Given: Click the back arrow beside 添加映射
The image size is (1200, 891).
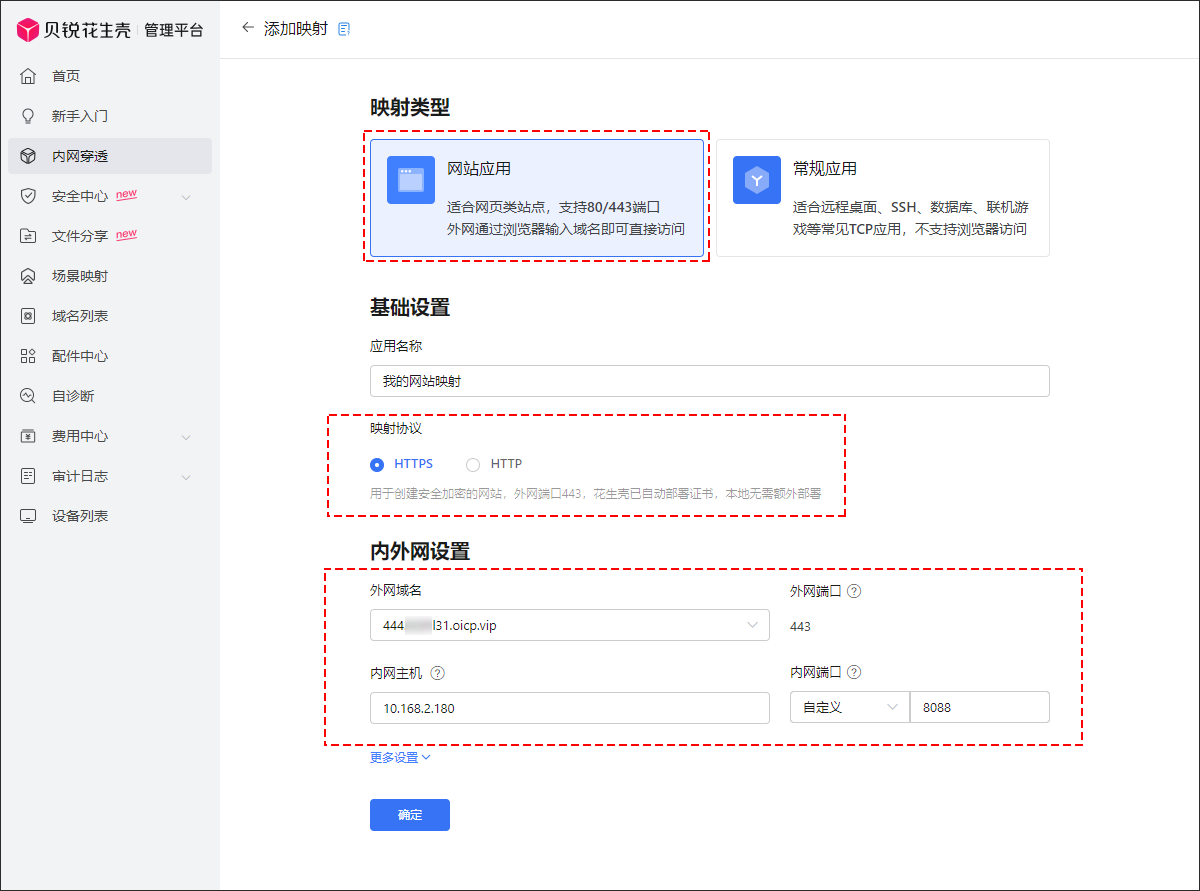Looking at the screenshot, I should pos(248,28).
